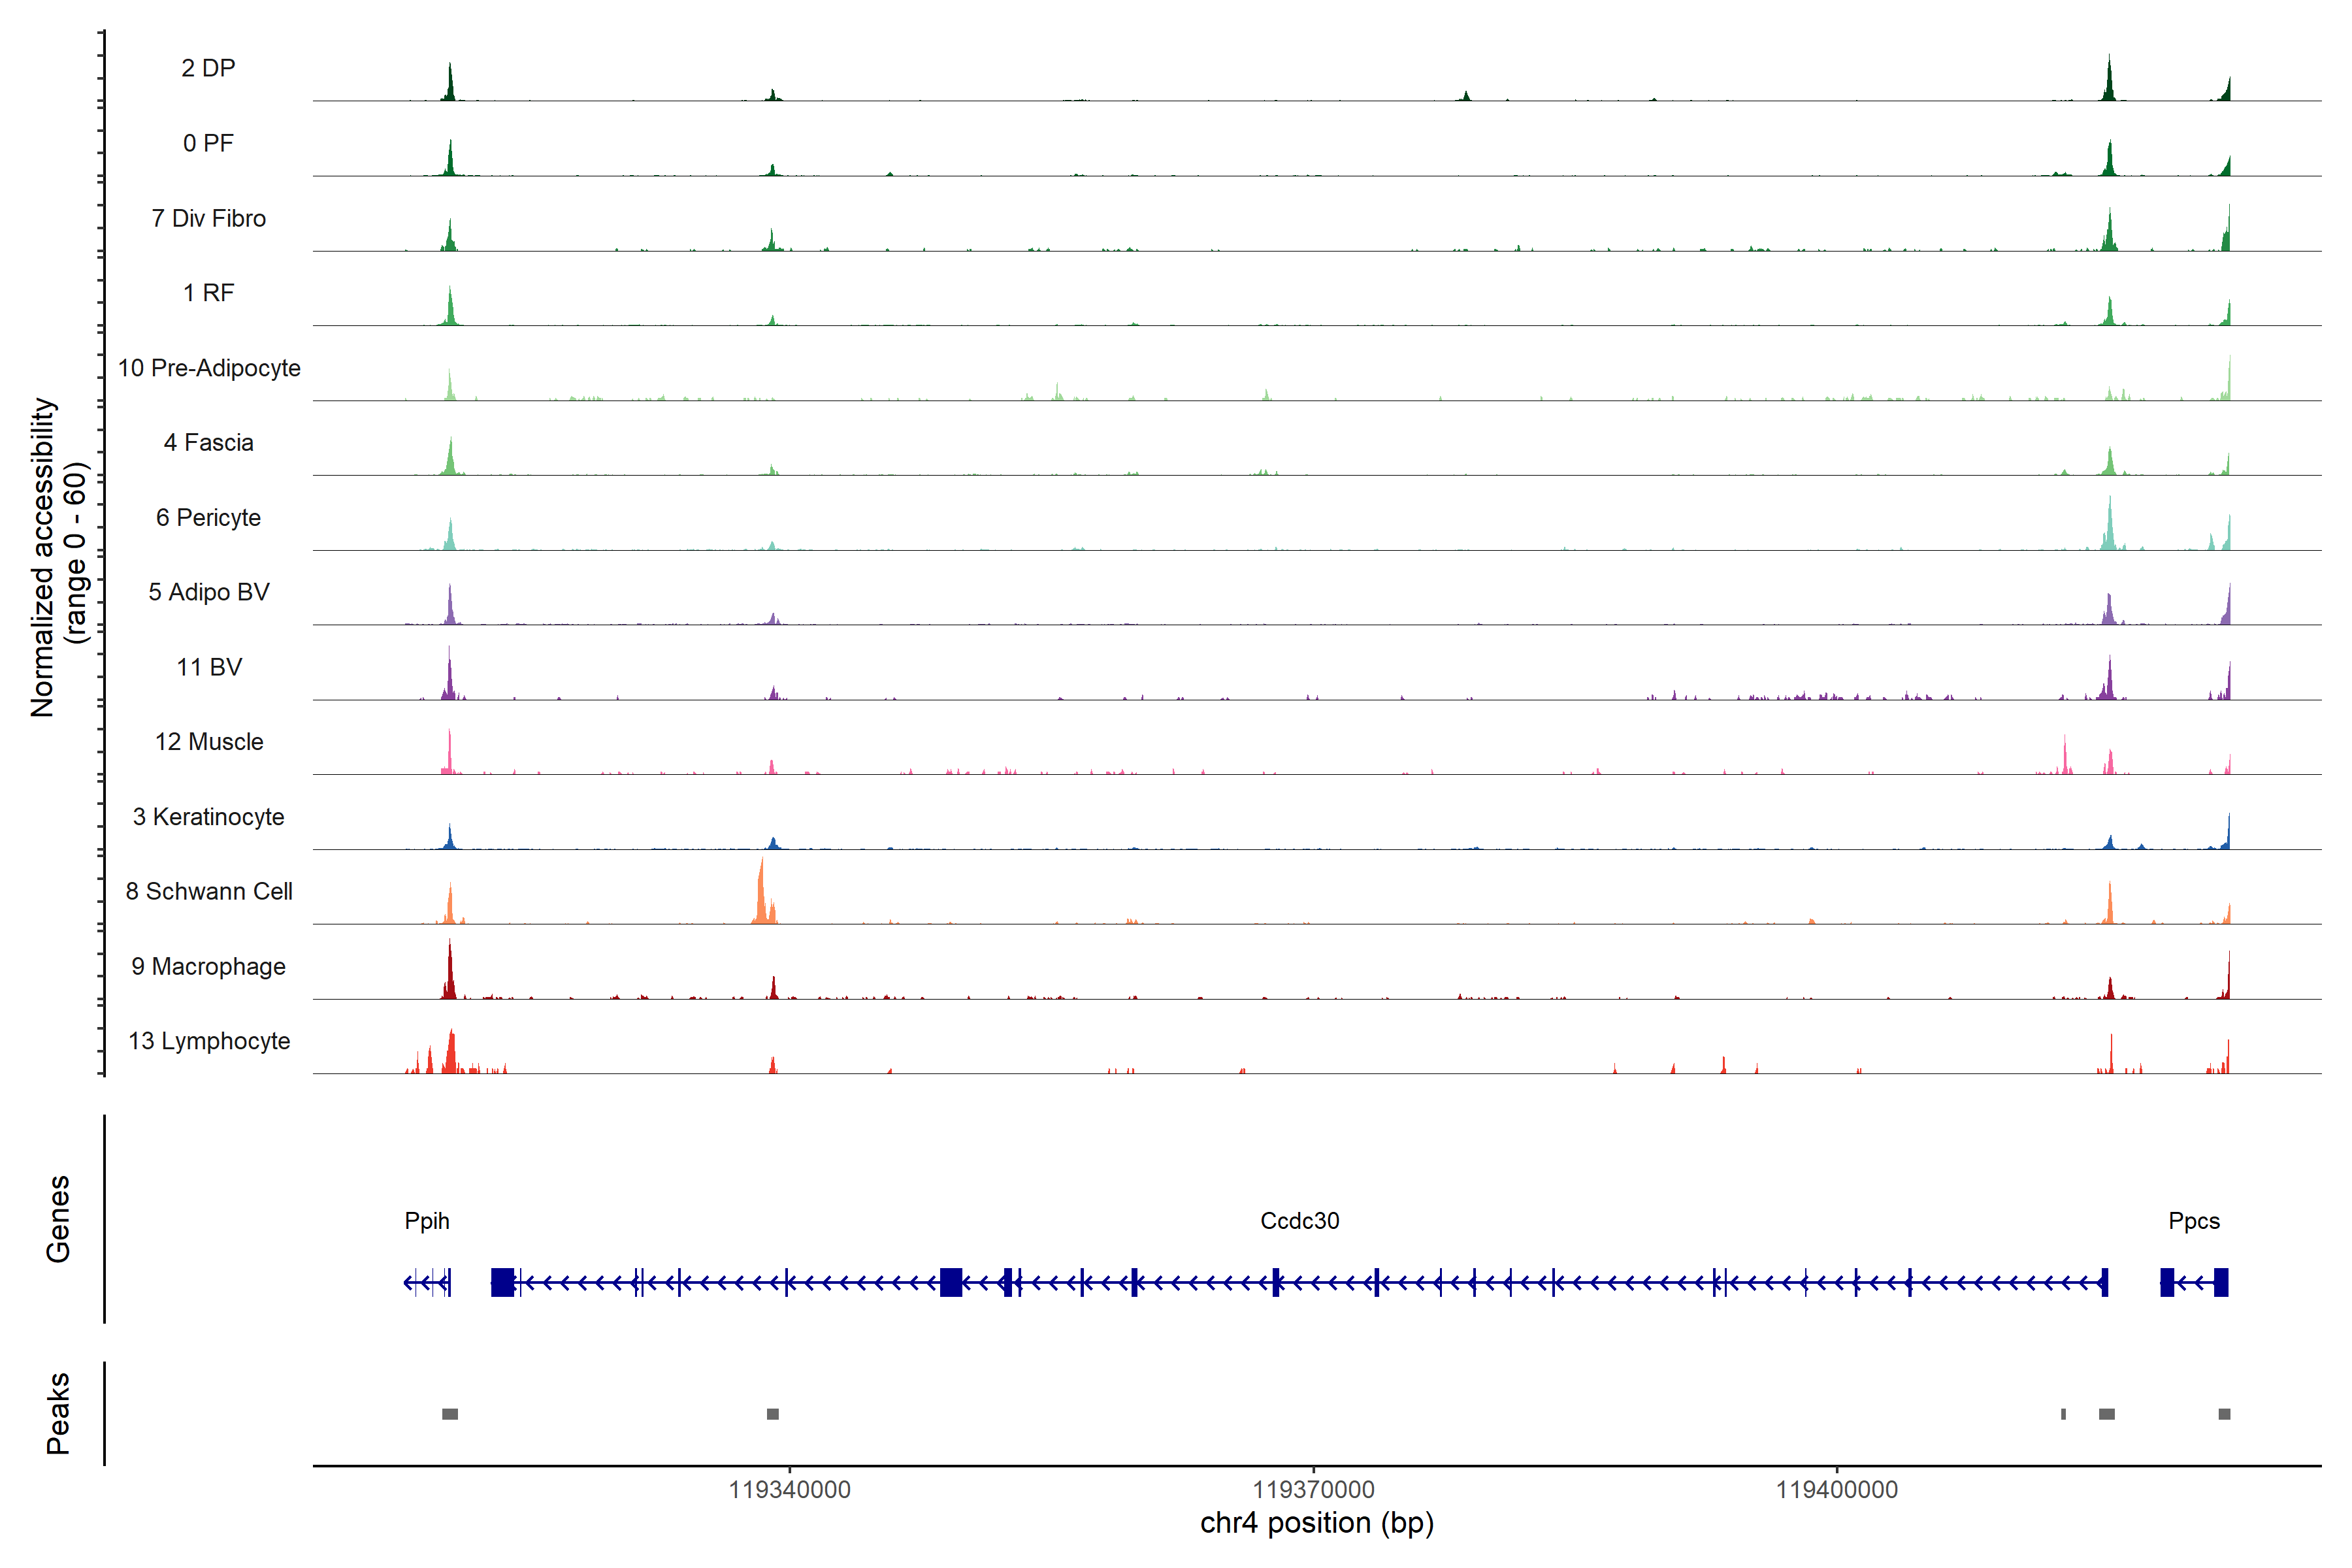Select the leftmost gray peak marker
2352x1568 pixels.
click(450, 1414)
